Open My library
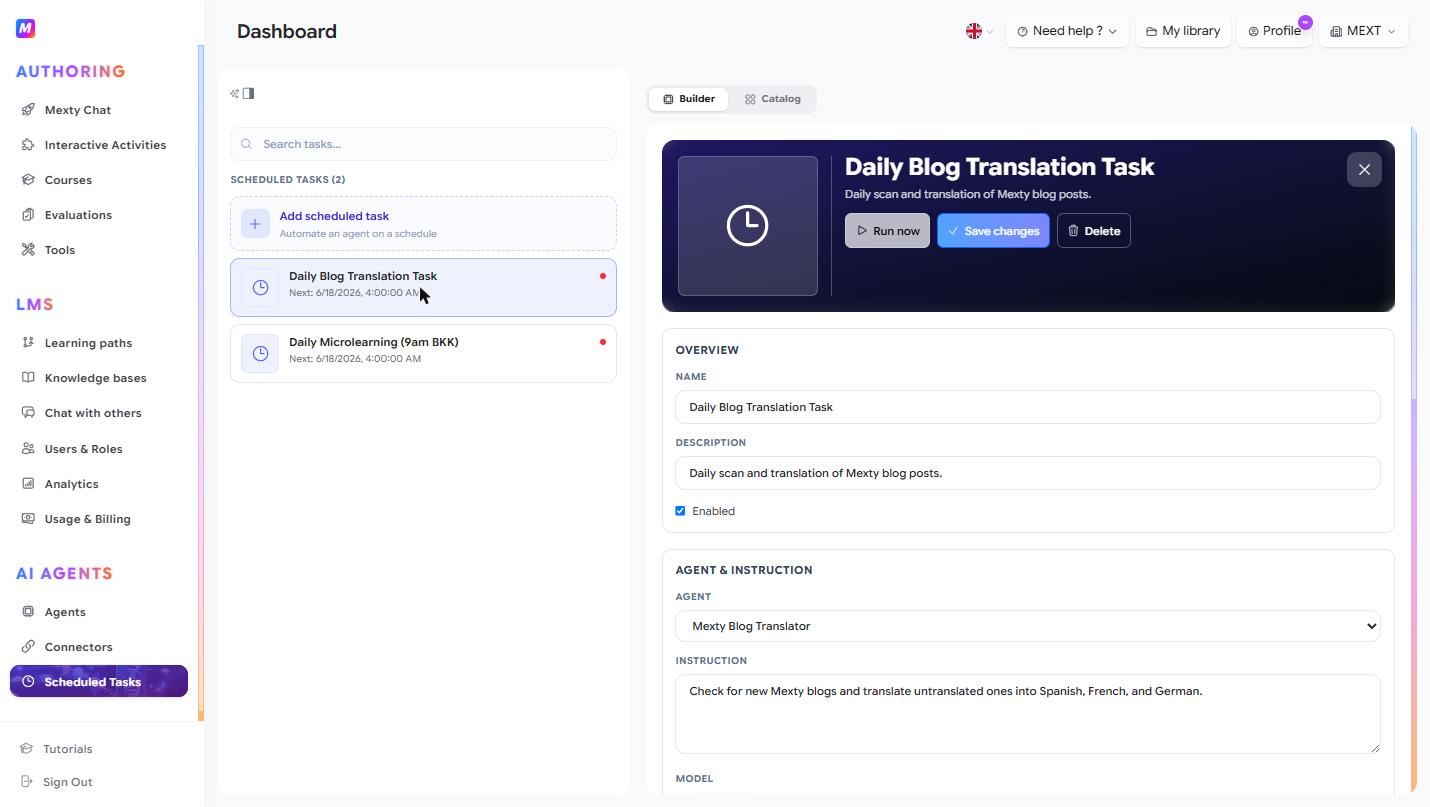The image size is (1430, 807). point(1183,31)
